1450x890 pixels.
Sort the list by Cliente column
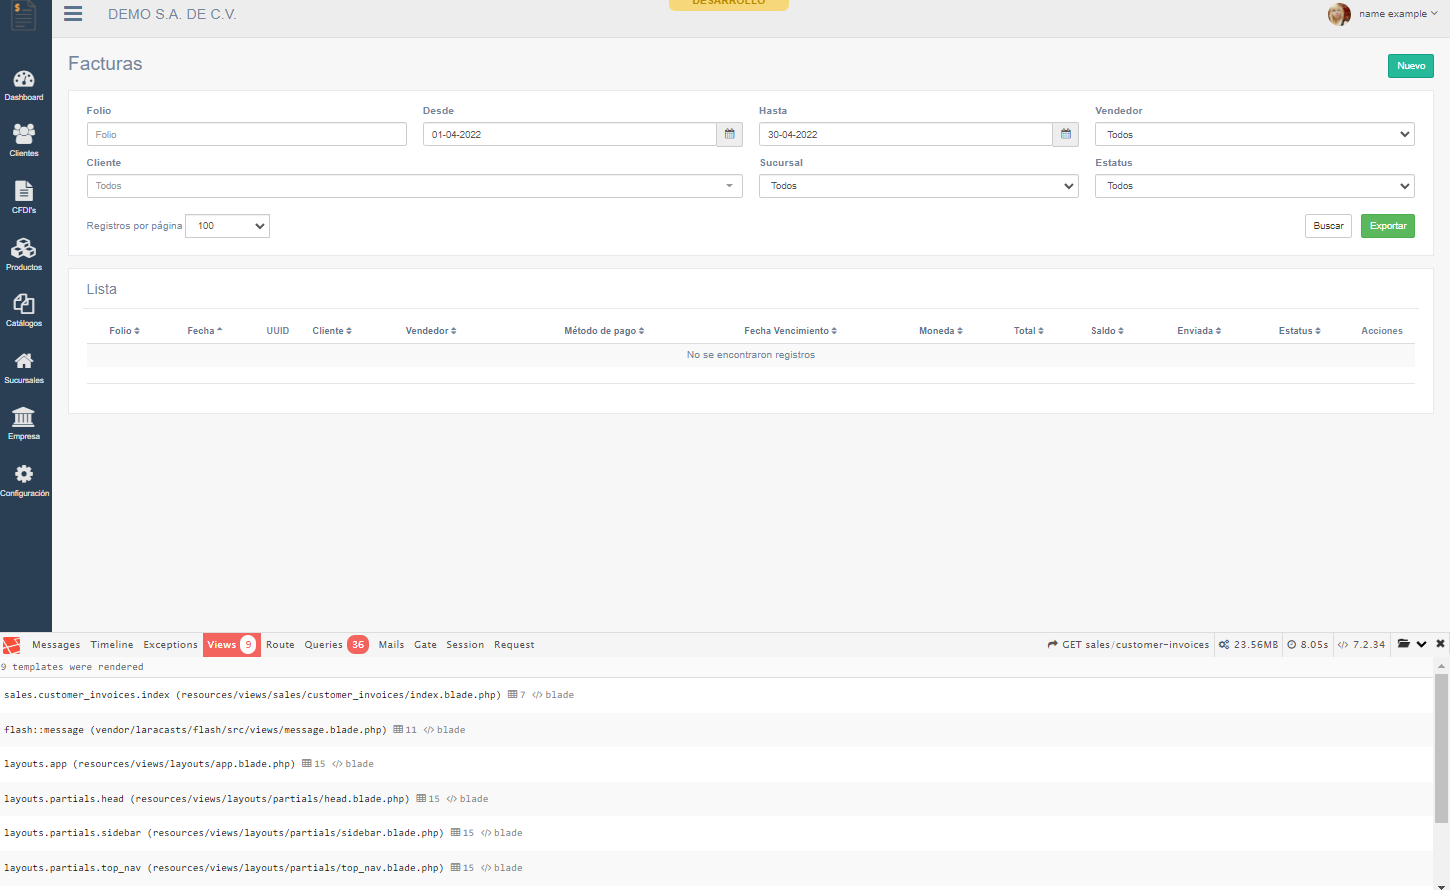[332, 331]
